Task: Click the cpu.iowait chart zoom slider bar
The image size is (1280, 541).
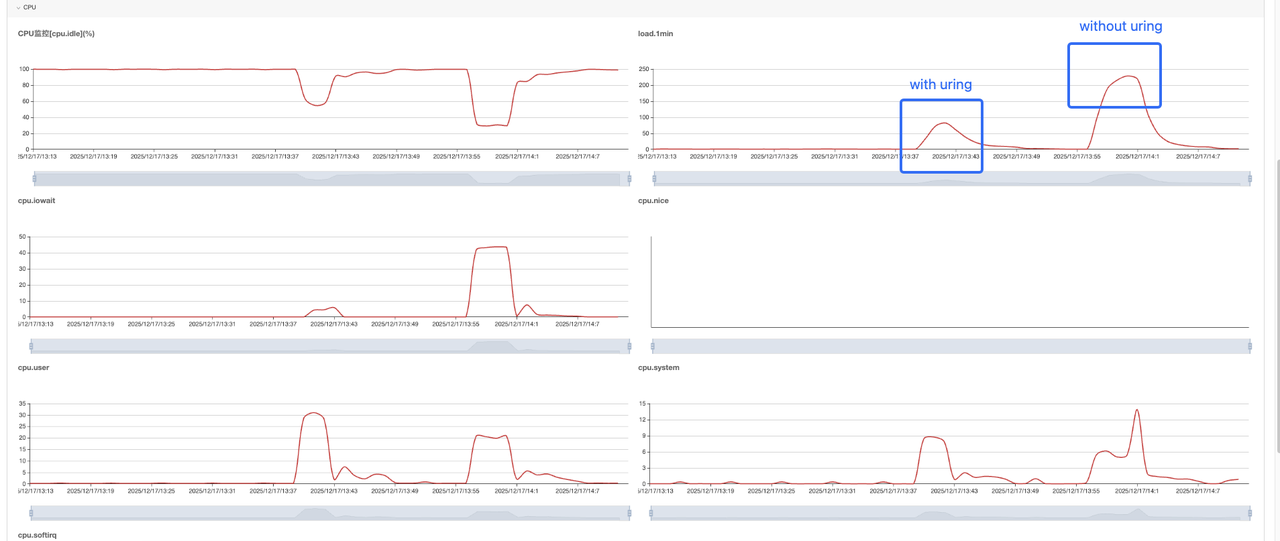Action: coord(331,345)
